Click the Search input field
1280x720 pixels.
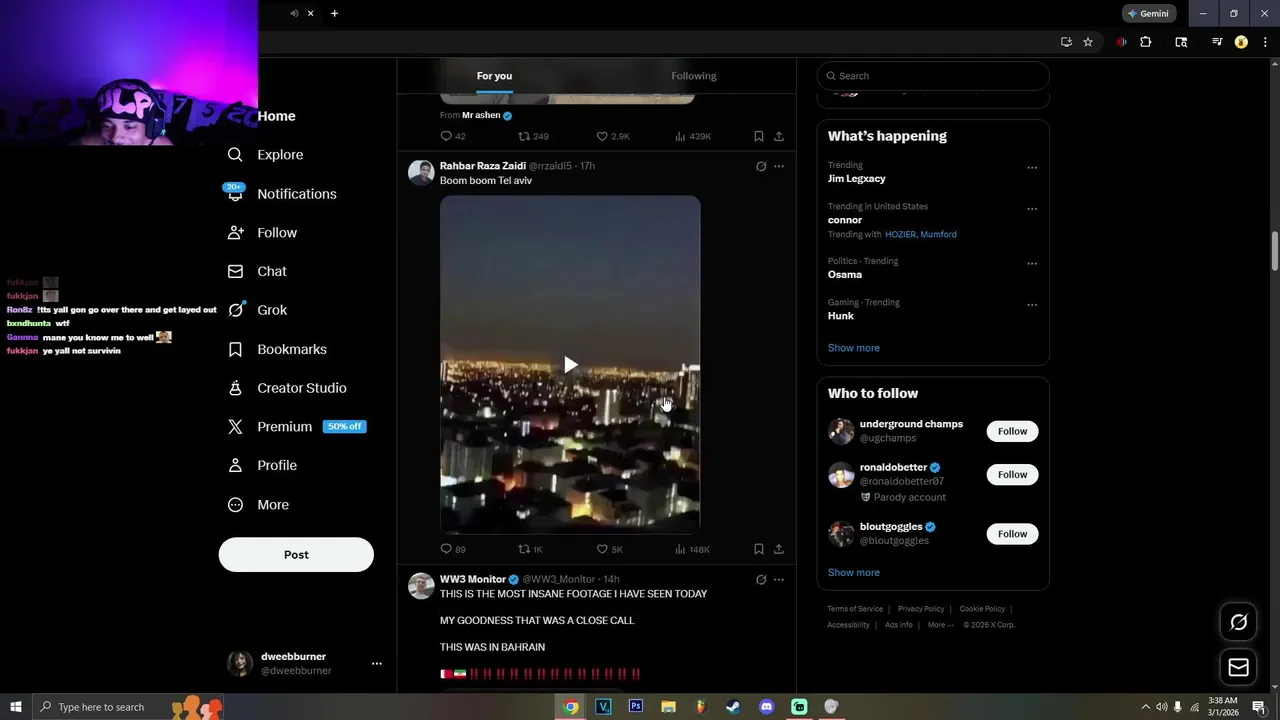click(x=933, y=76)
